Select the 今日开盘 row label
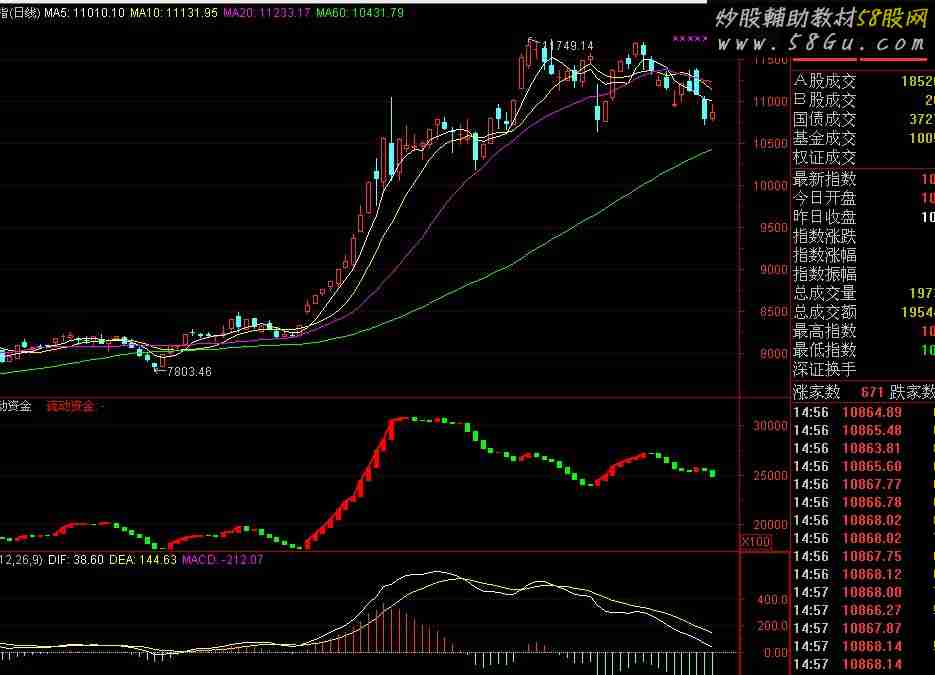This screenshot has height=675, width=935. (824, 198)
